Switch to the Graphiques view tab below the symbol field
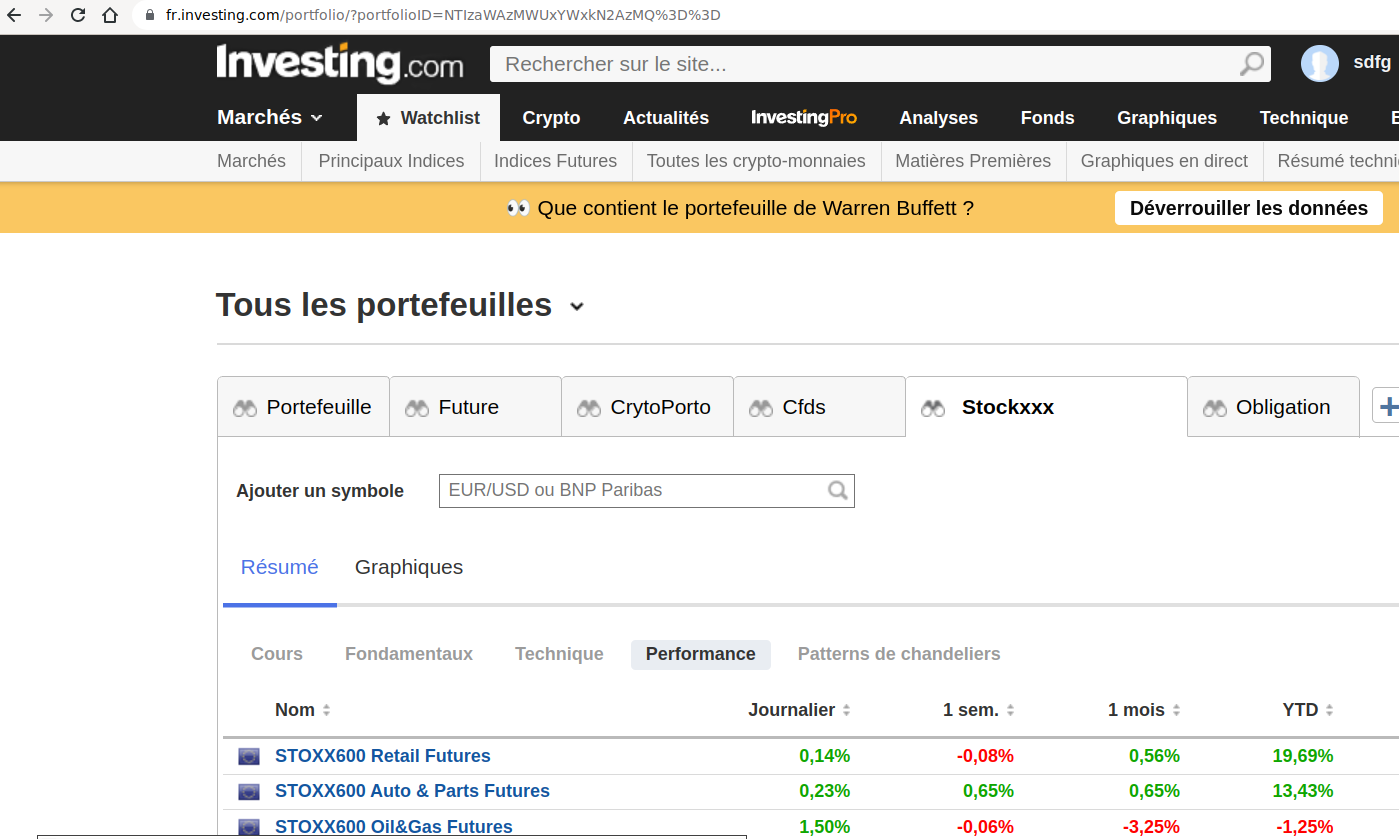Screen dimensions: 1399x839 [409, 567]
